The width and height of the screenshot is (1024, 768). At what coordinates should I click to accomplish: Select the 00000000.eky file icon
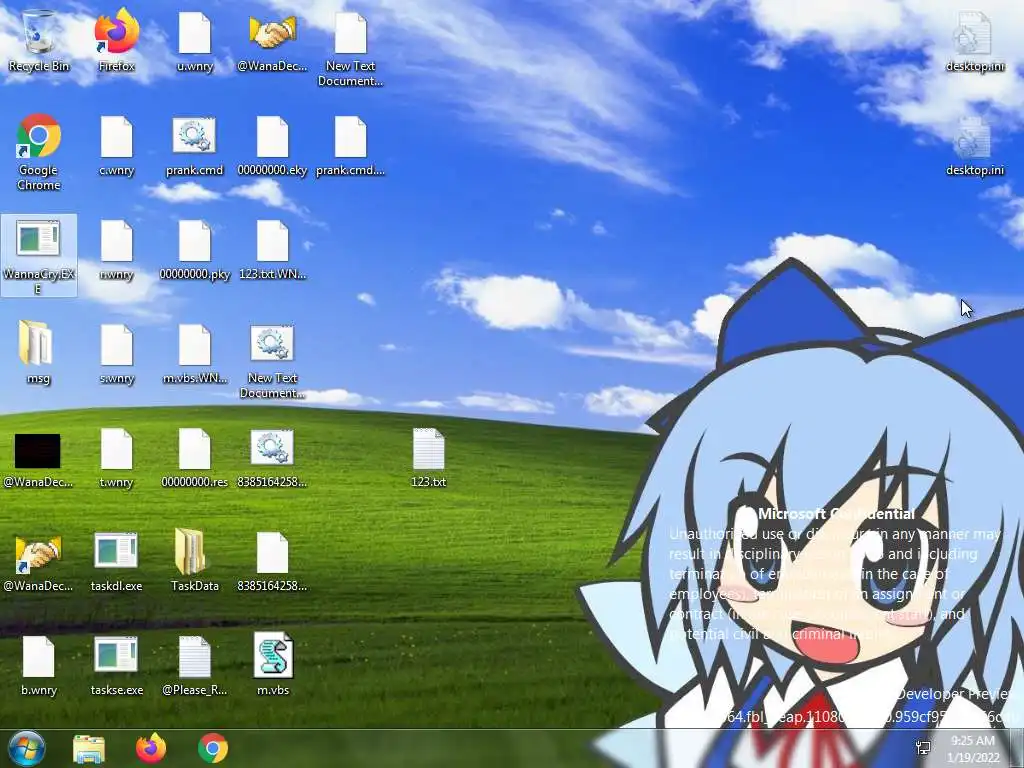(x=272, y=146)
